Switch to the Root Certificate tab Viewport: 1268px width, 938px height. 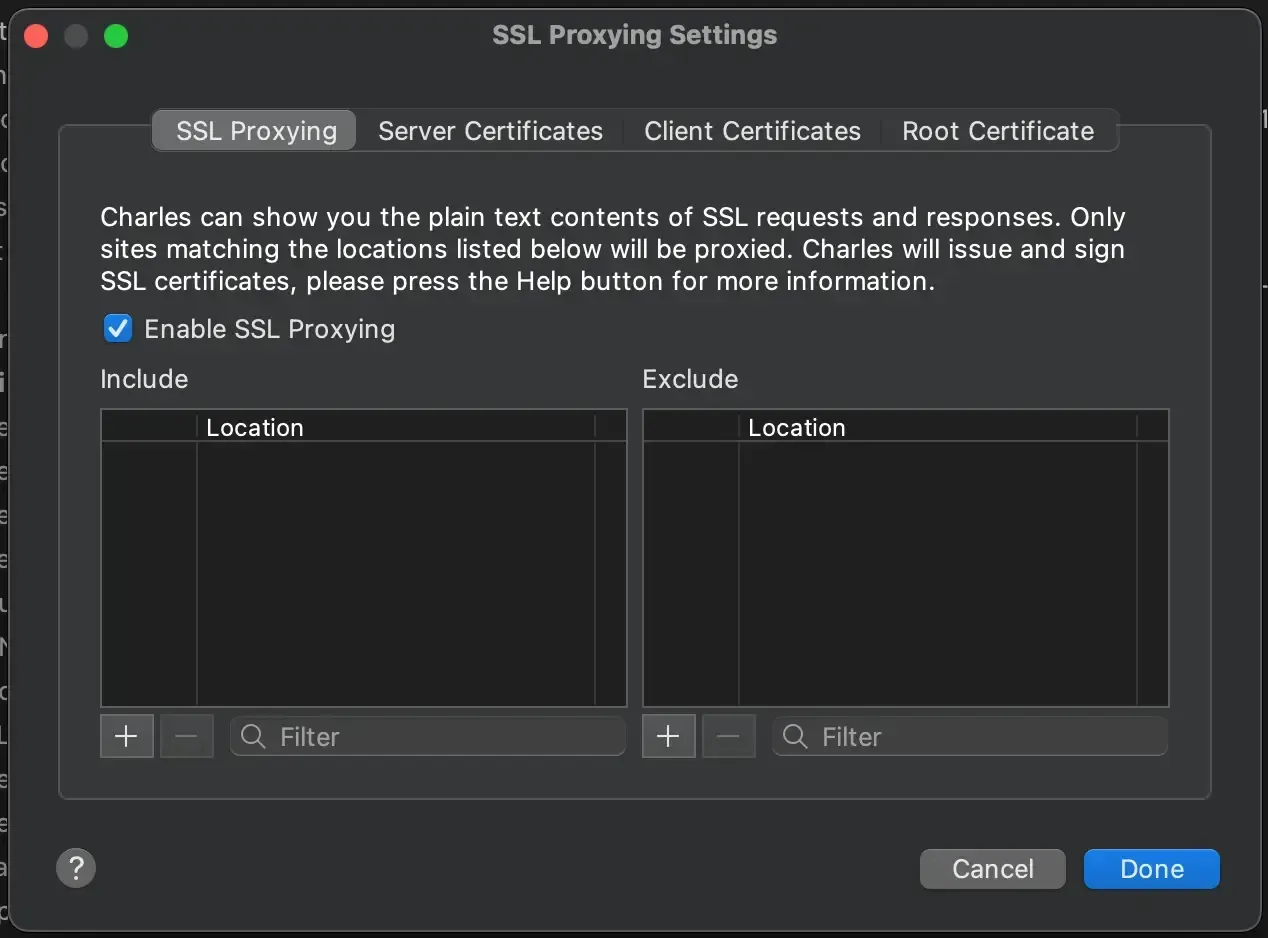(997, 131)
